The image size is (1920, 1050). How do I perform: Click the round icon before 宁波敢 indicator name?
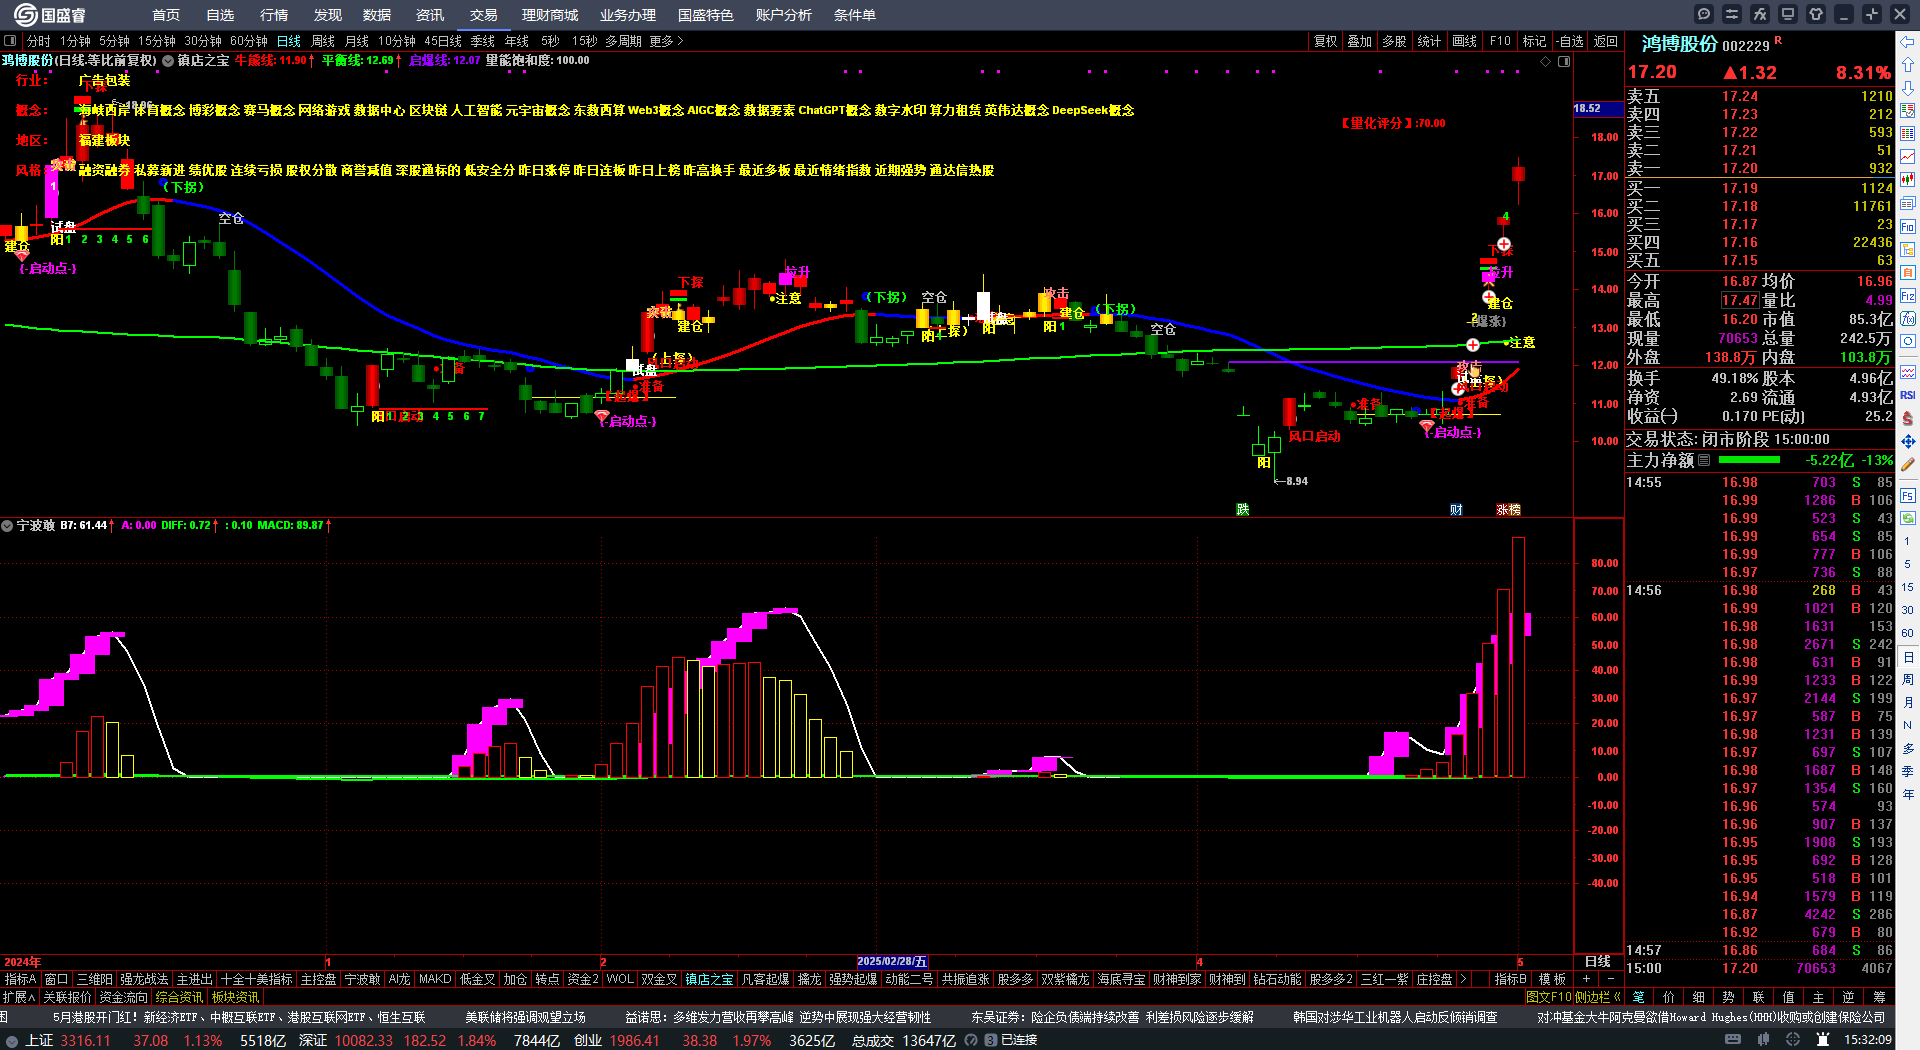pos(7,525)
